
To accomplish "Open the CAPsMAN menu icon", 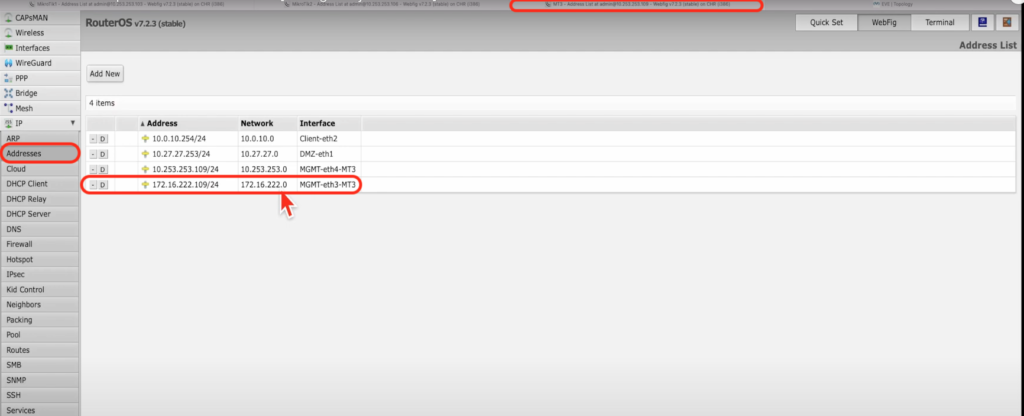I will [8, 18].
